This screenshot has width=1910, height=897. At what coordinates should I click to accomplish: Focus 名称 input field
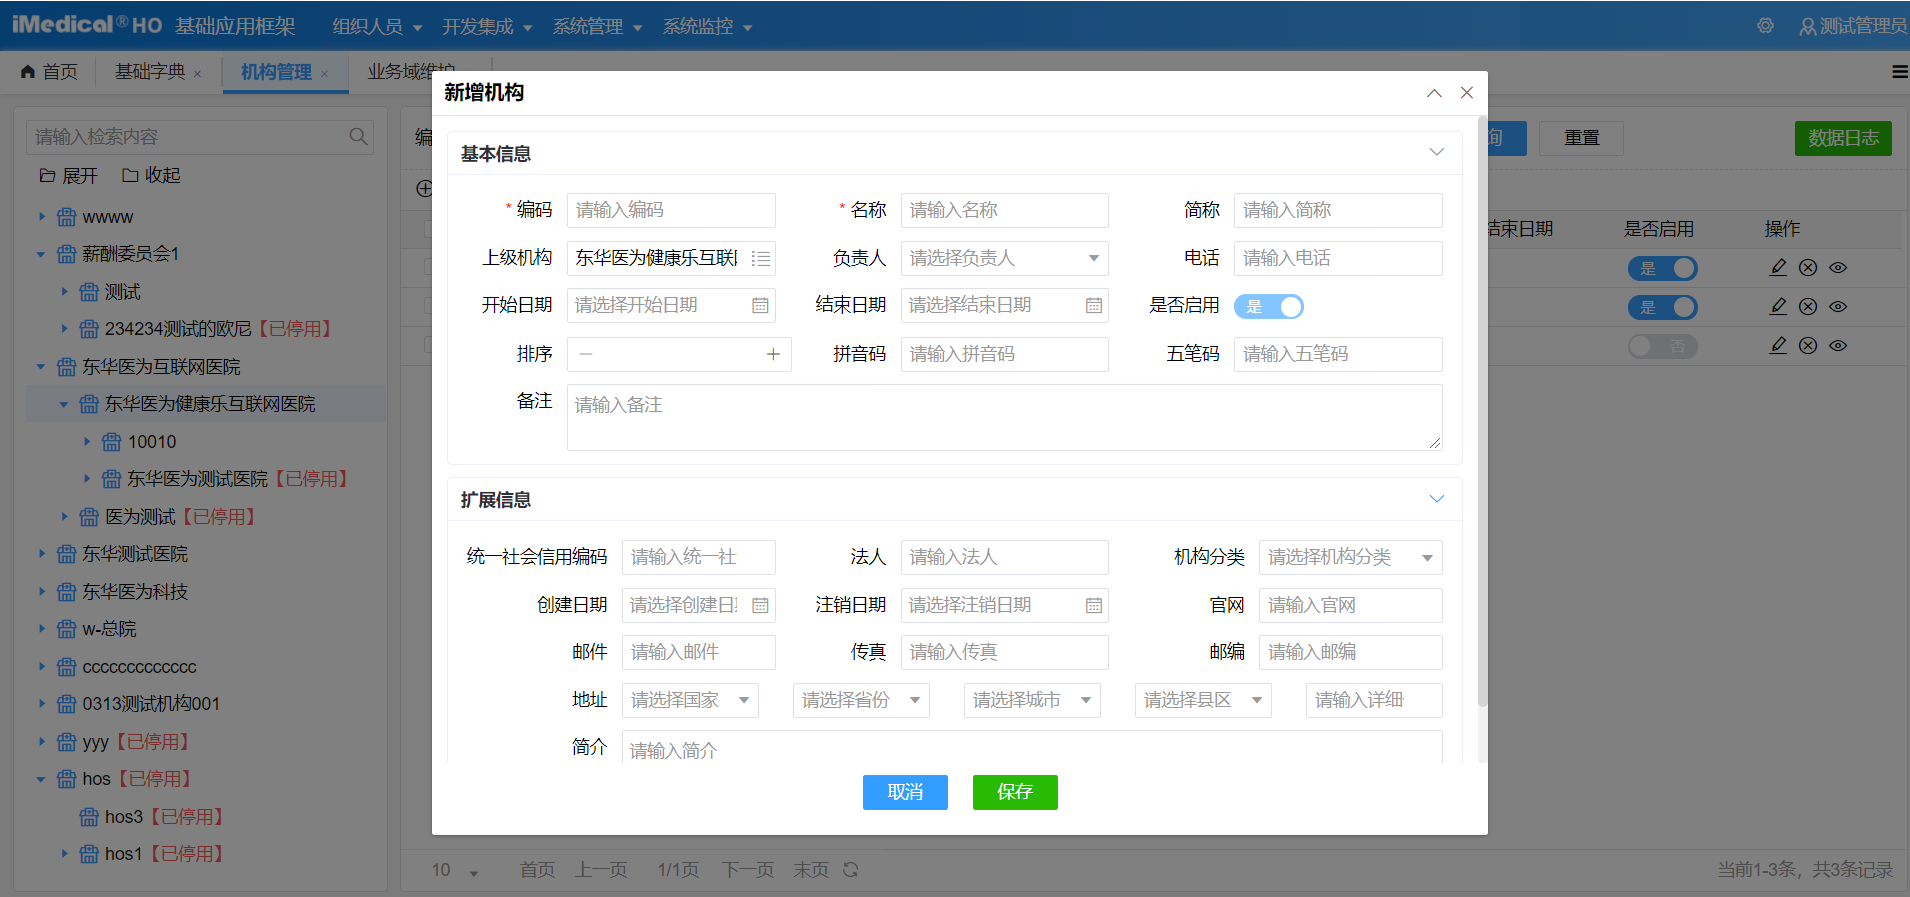(x=1004, y=210)
